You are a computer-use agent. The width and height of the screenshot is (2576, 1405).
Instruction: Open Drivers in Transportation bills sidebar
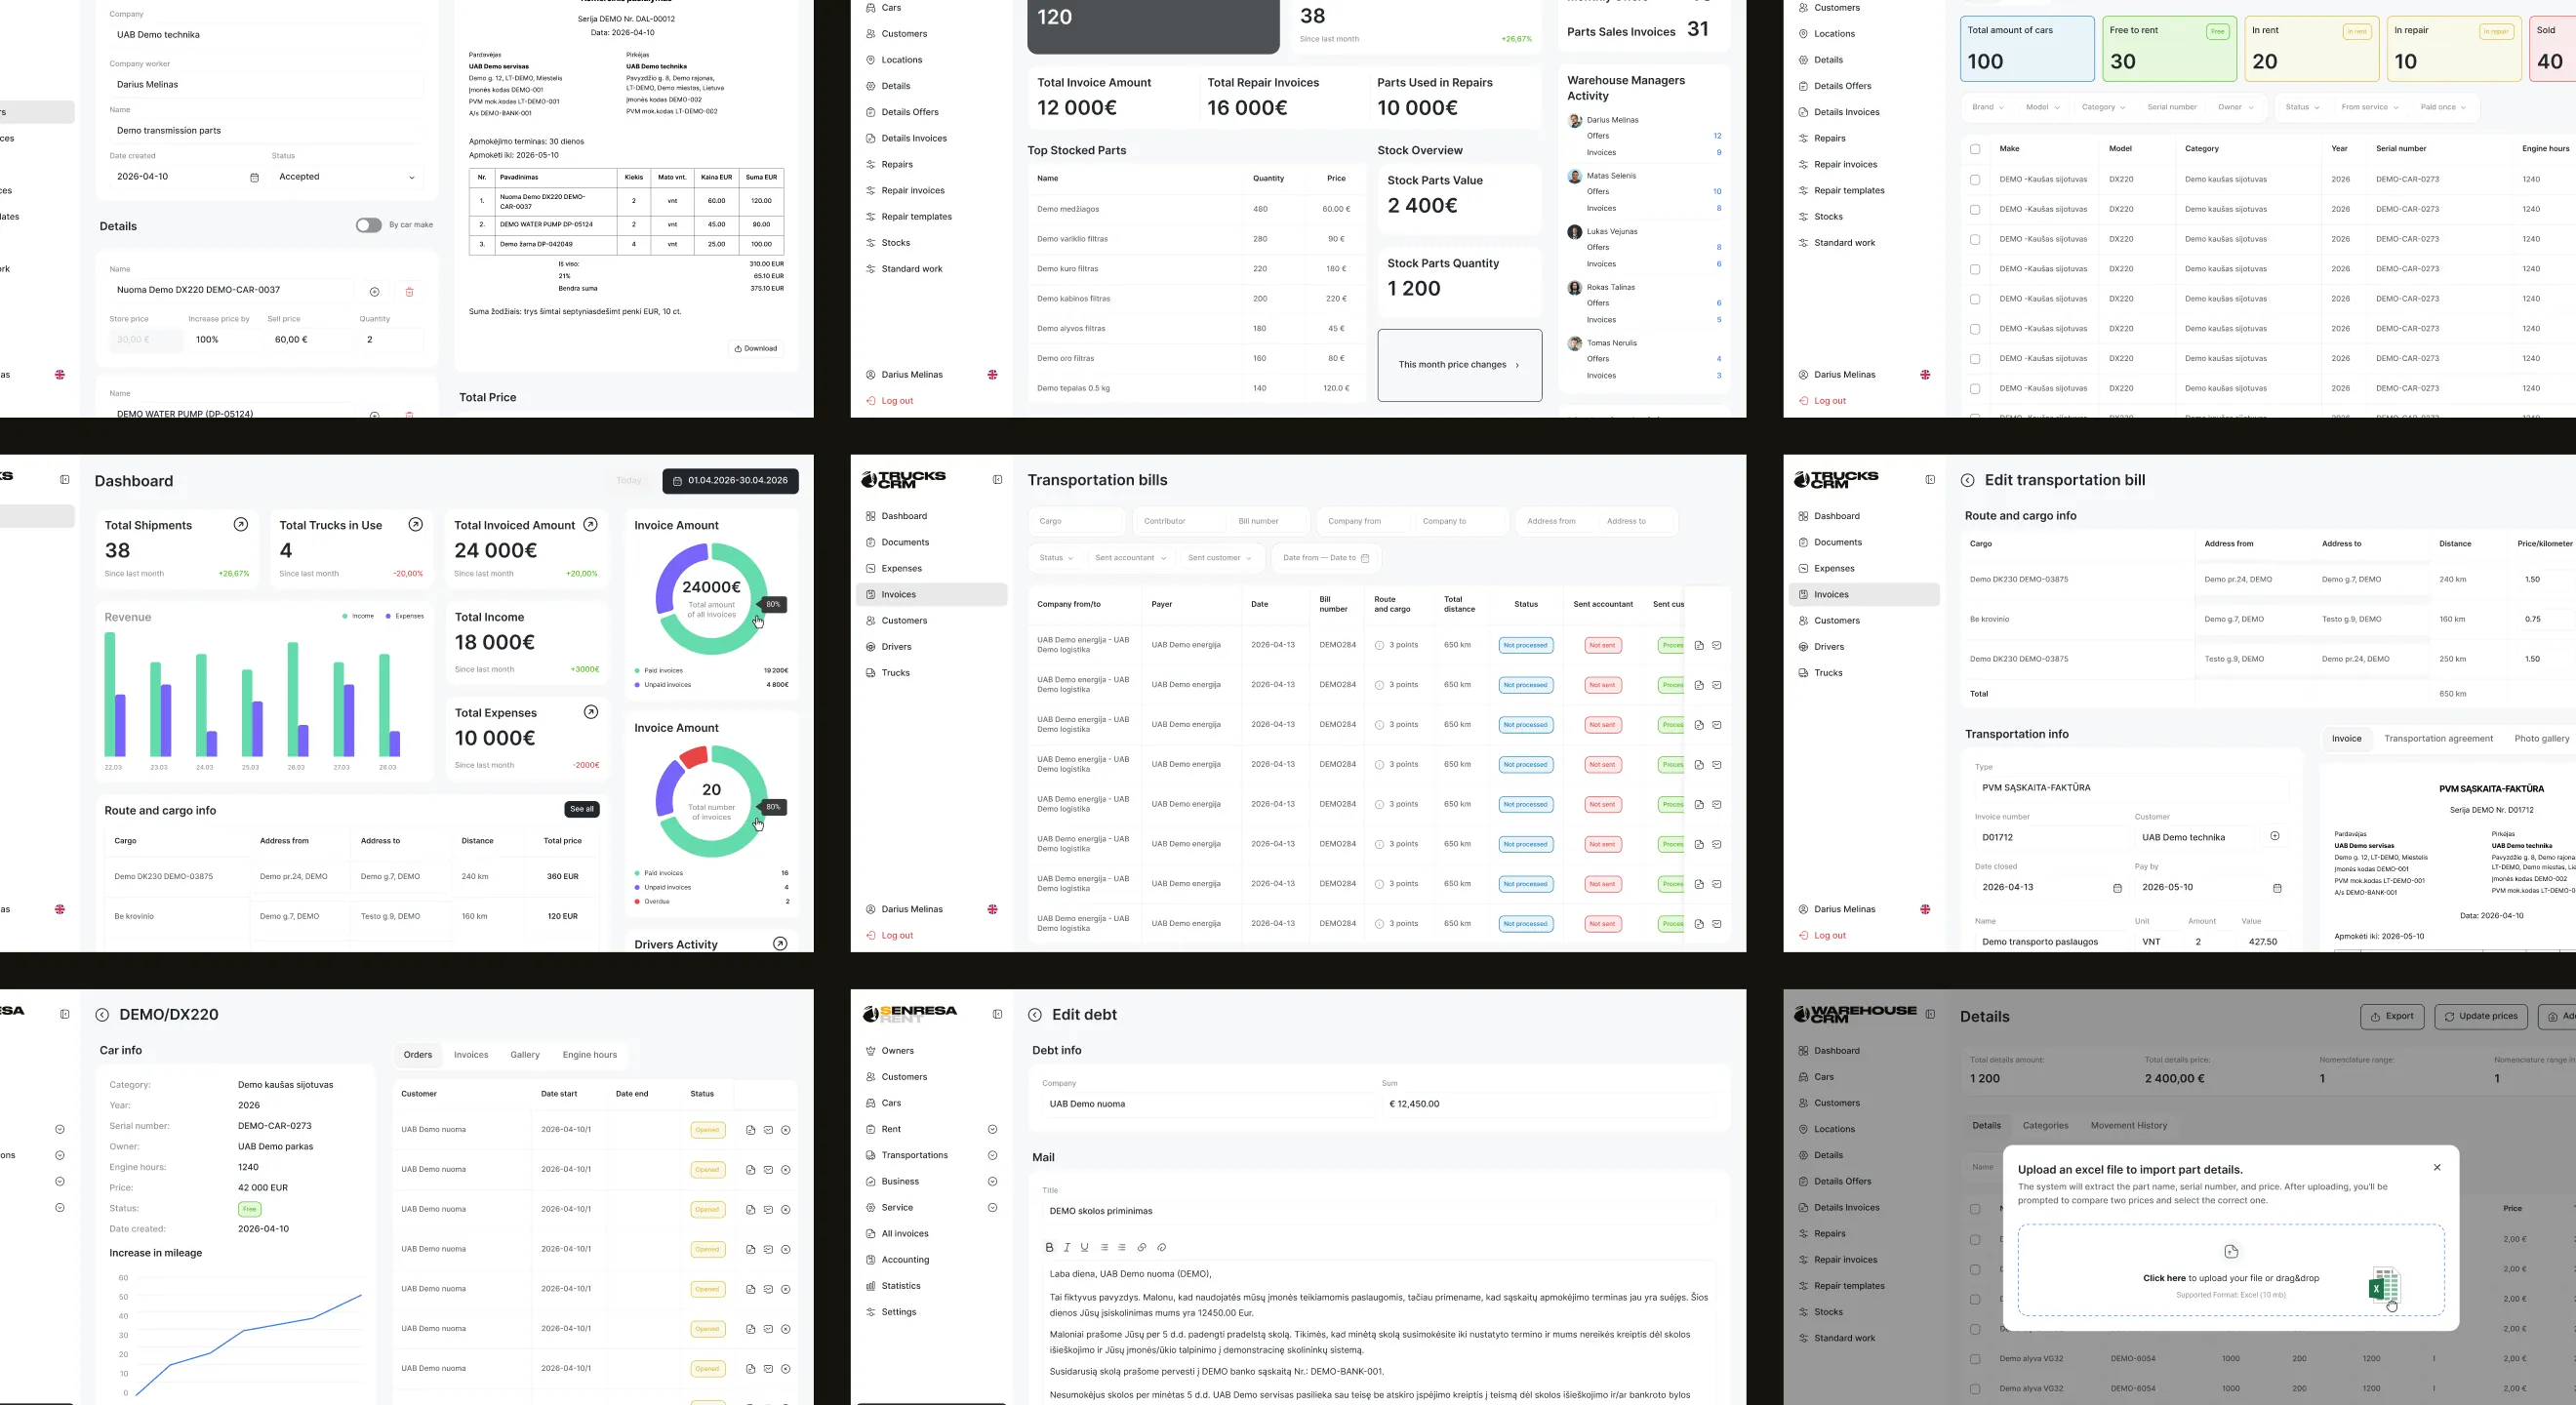[x=896, y=647]
